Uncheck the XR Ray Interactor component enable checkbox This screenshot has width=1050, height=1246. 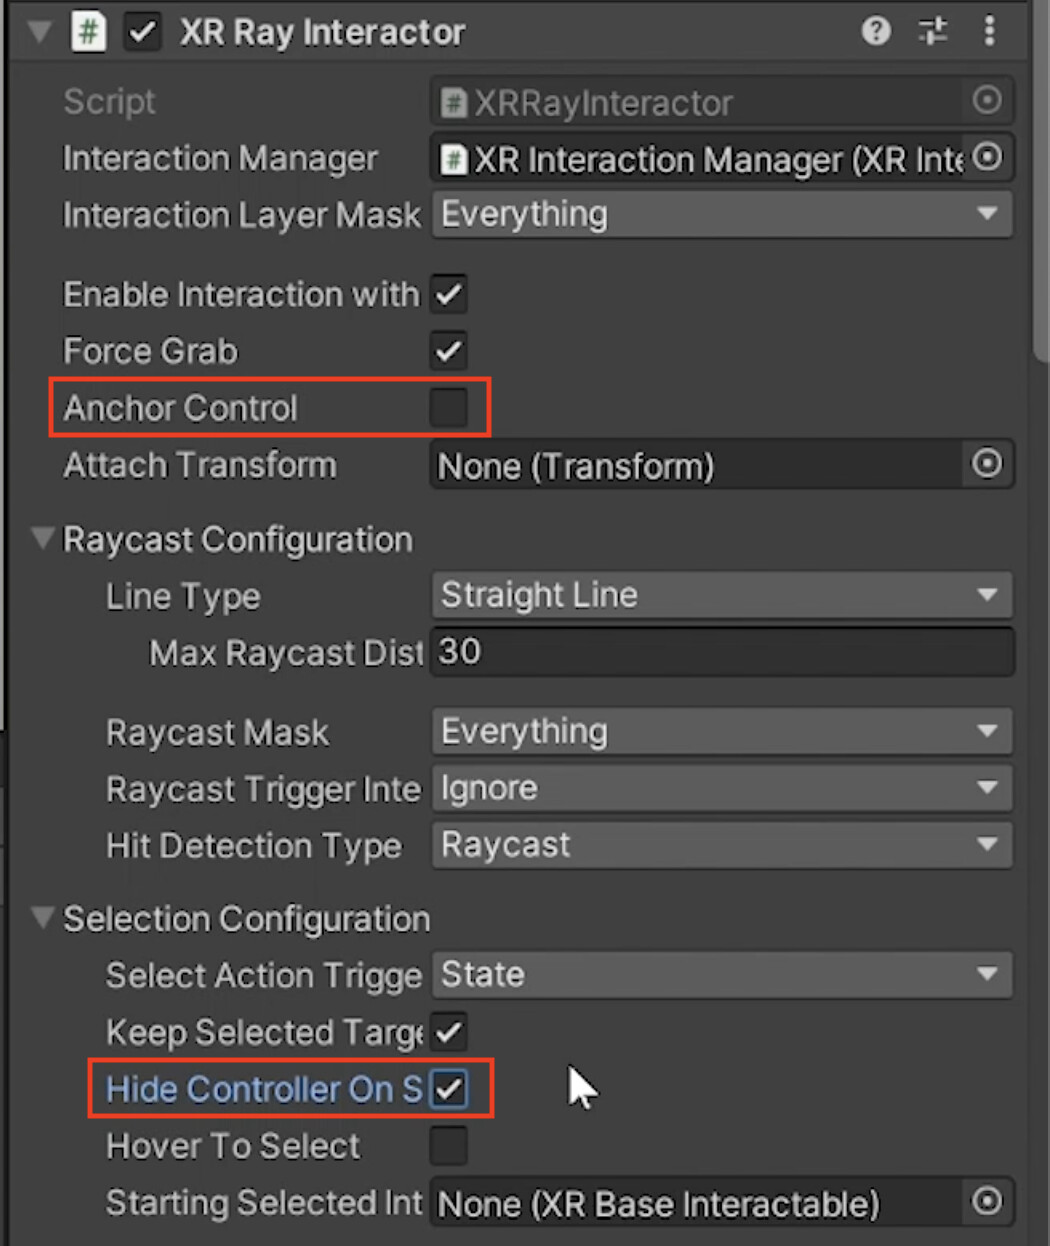tap(142, 31)
